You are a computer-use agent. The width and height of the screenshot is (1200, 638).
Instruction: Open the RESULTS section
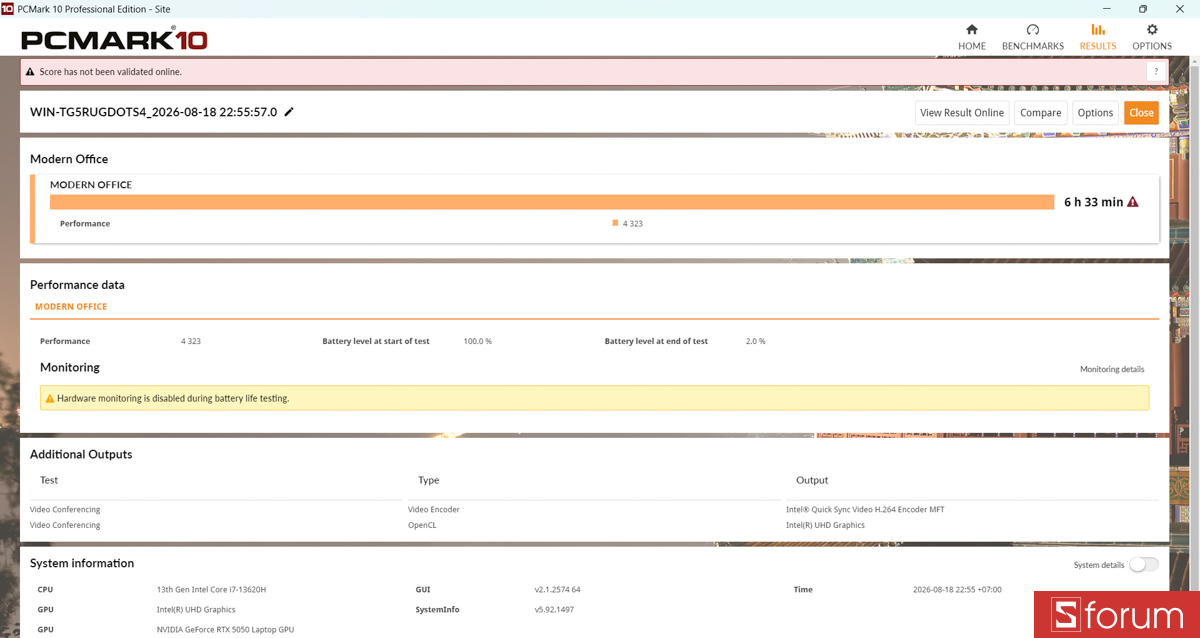pyautogui.click(x=1098, y=37)
